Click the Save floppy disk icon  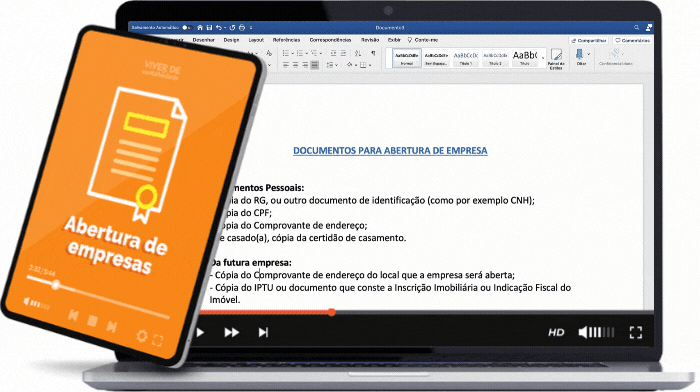click(209, 28)
